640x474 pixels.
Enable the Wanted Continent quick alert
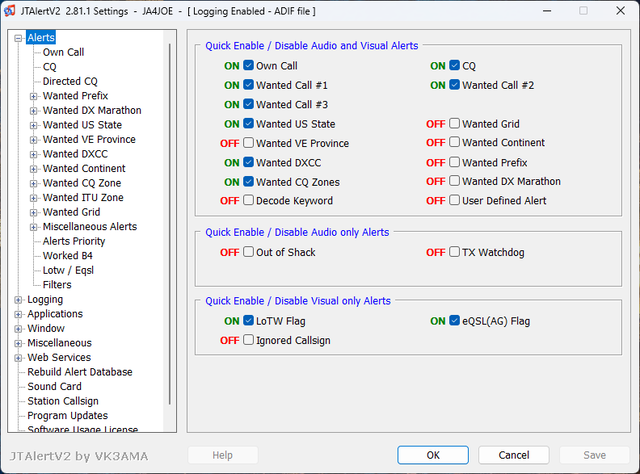coord(455,142)
